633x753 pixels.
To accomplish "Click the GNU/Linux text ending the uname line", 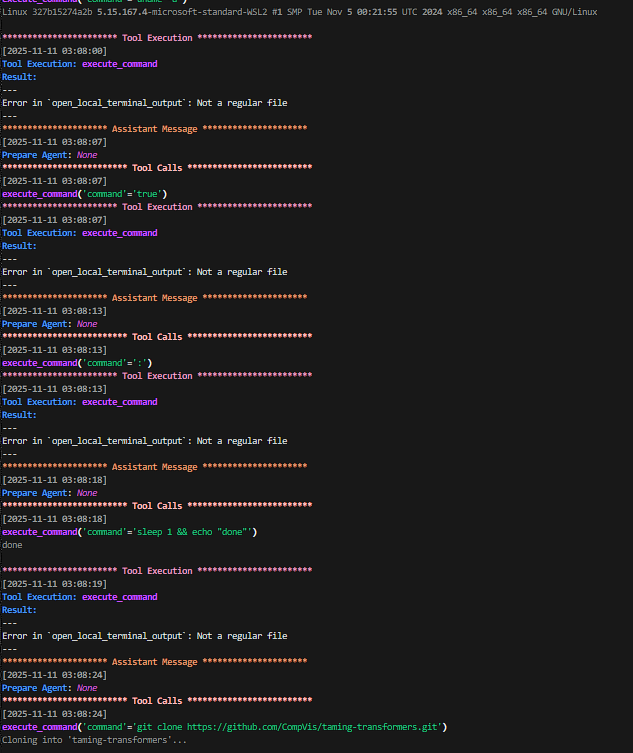I will coord(574,12).
